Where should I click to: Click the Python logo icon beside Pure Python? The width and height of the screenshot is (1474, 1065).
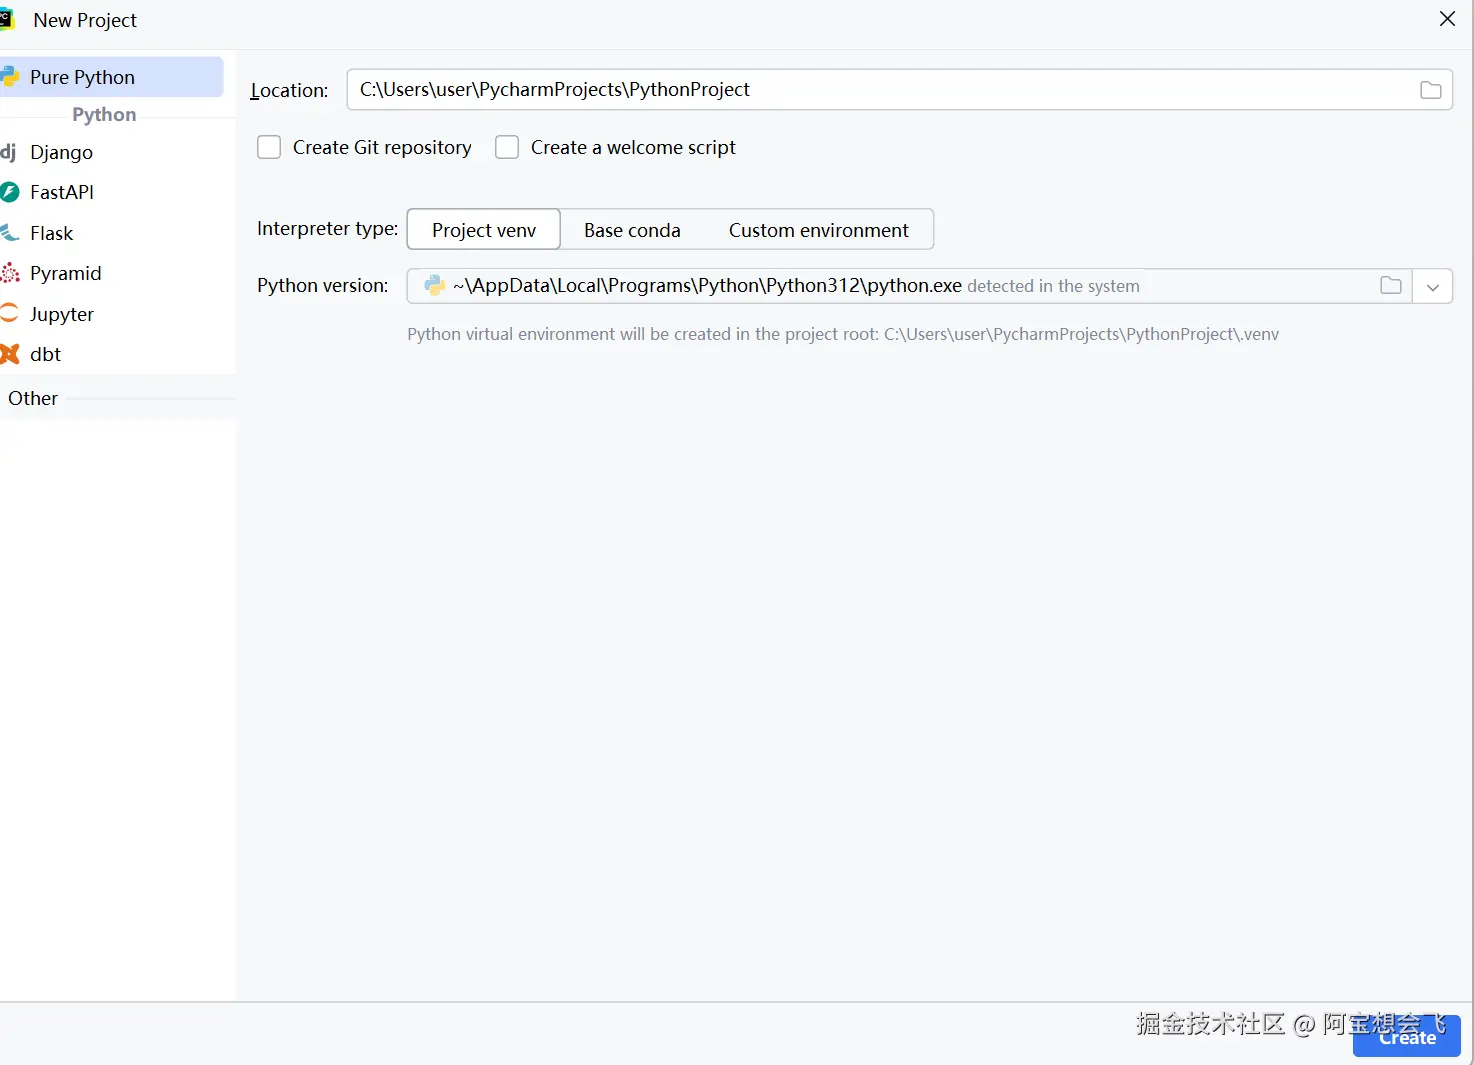tap(9, 77)
